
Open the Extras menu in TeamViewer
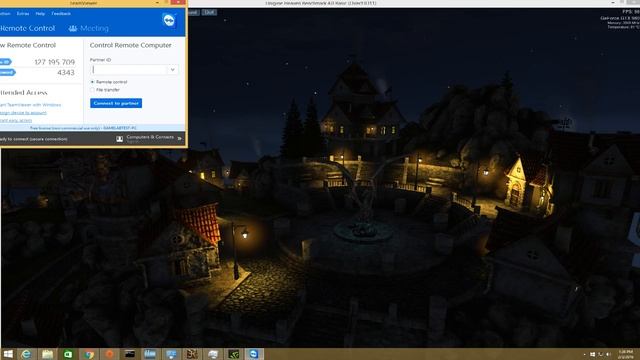(23, 13)
